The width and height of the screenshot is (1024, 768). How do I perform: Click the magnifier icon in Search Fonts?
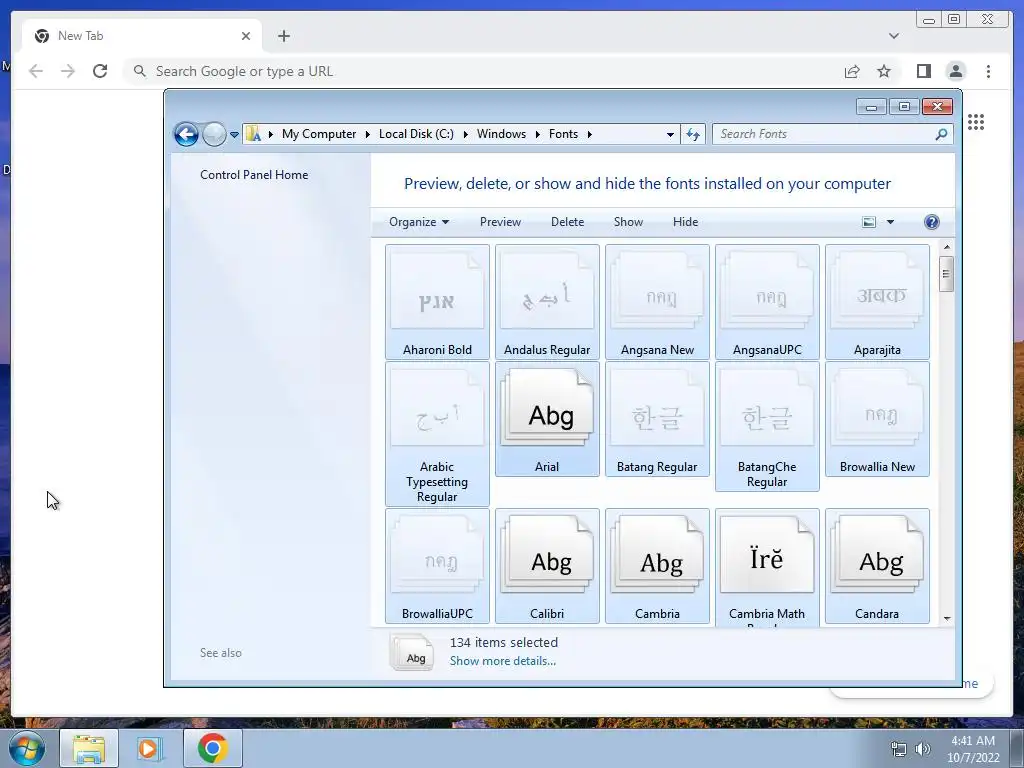pos(941,134)
